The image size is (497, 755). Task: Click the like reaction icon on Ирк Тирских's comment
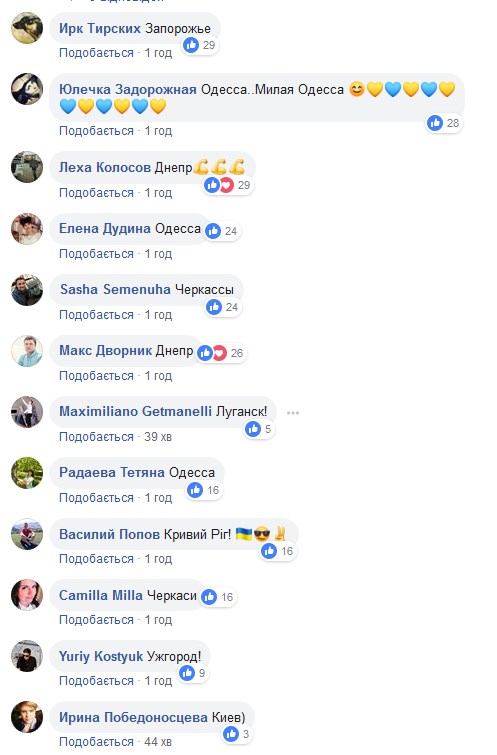pyautogui.click(x=191, y=45)
